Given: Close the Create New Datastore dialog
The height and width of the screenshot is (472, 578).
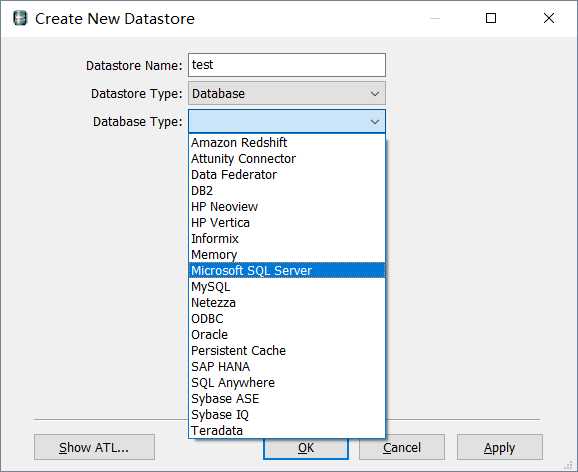Looking at the screenshot, I should [x=549, y=18].
